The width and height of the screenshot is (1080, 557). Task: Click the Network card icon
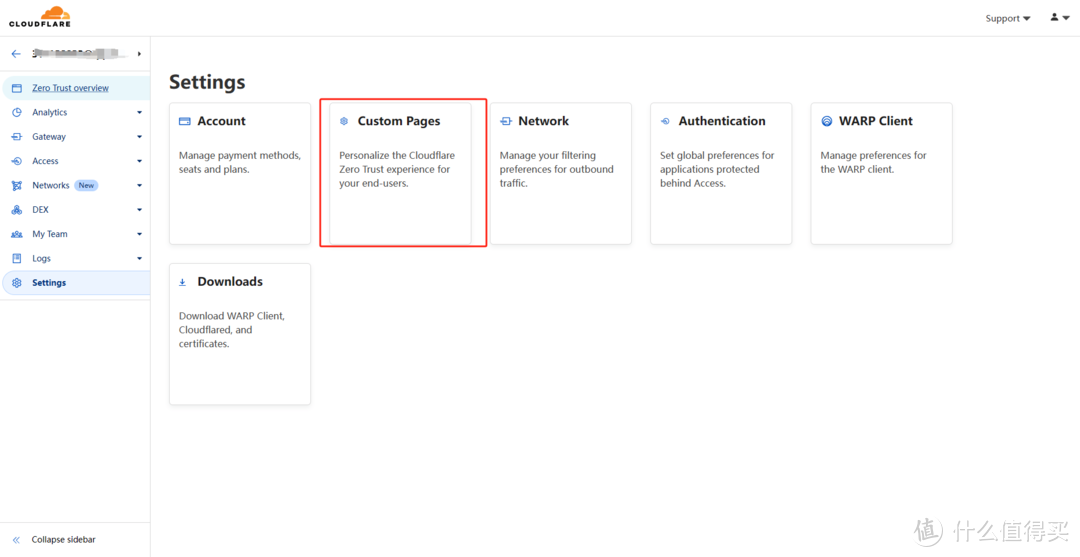click(x=506, y=121)
